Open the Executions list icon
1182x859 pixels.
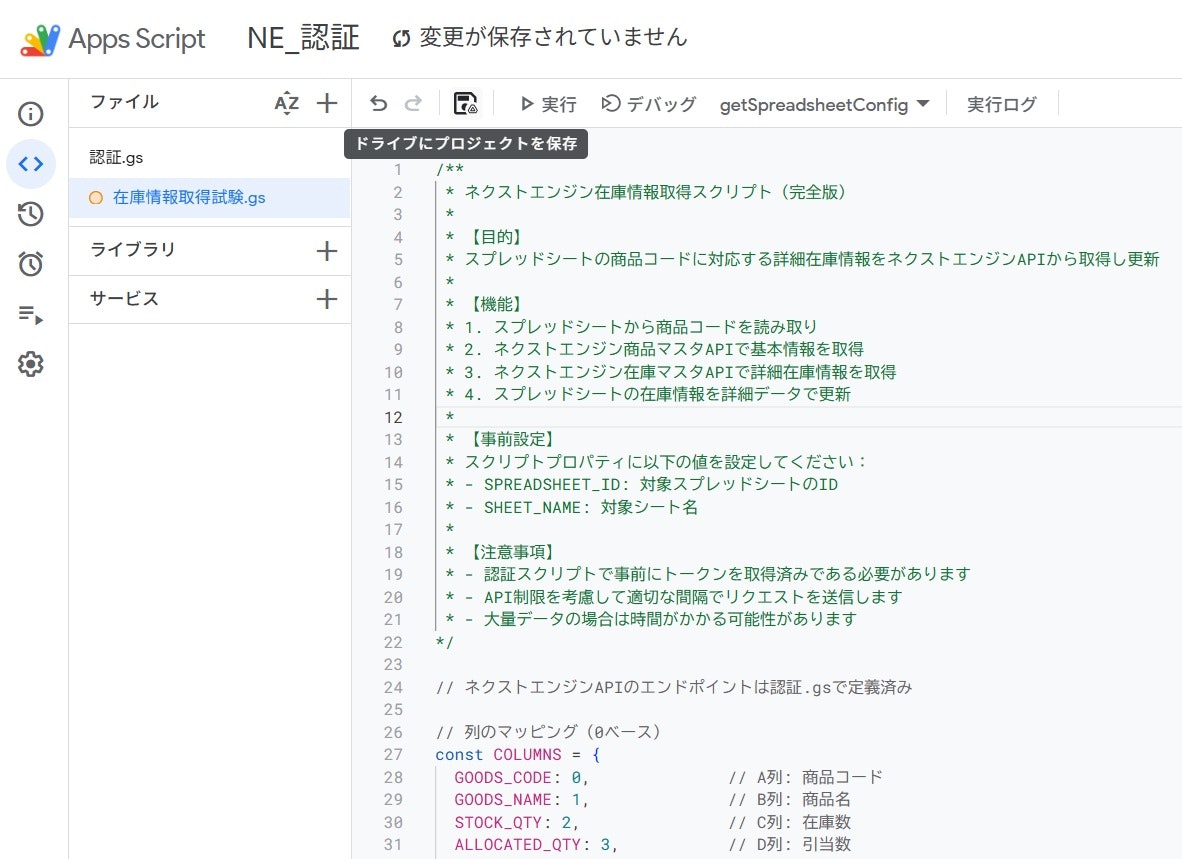[31, 314]
